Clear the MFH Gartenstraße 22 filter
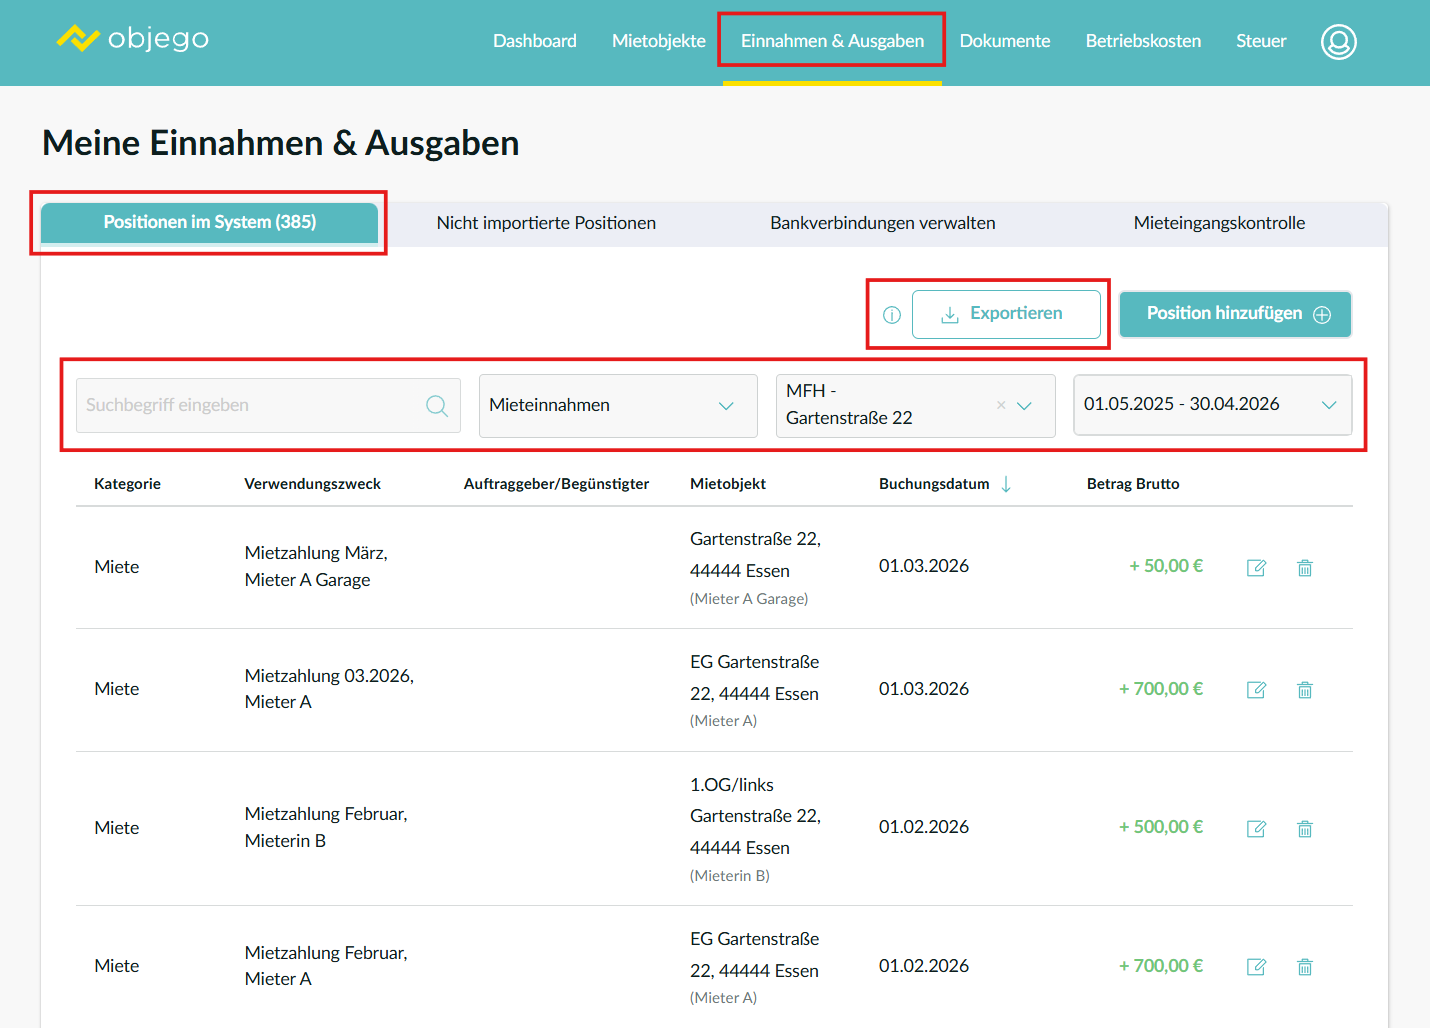Screen dimensions: 1430x1028 pos(1001,405)
